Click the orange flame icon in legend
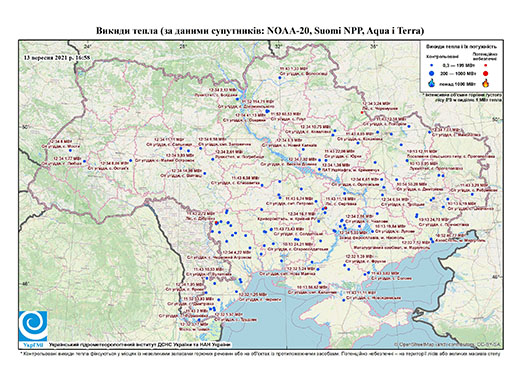The width and height of the screenshot is (520, 368). coord(486,83)
